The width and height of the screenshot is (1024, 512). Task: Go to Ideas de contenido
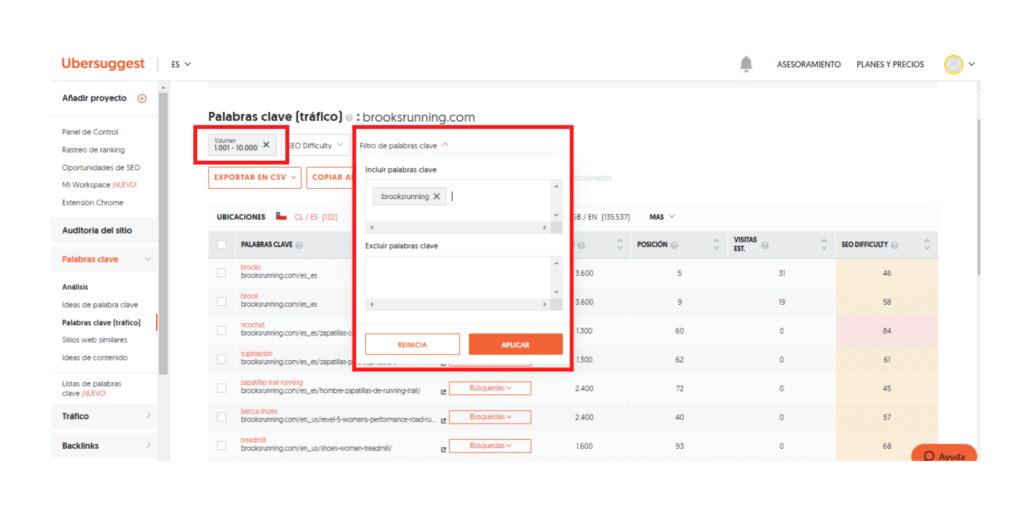click(x=95, y=358)
